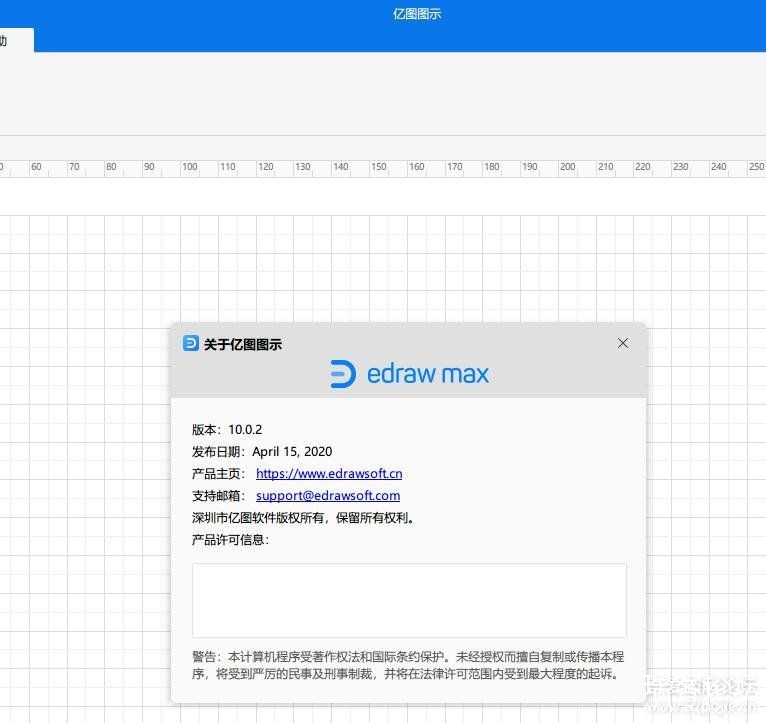The image size is (766, 723).
Task: Click the version number 10.0.2 text
Action: pos(244,429)
